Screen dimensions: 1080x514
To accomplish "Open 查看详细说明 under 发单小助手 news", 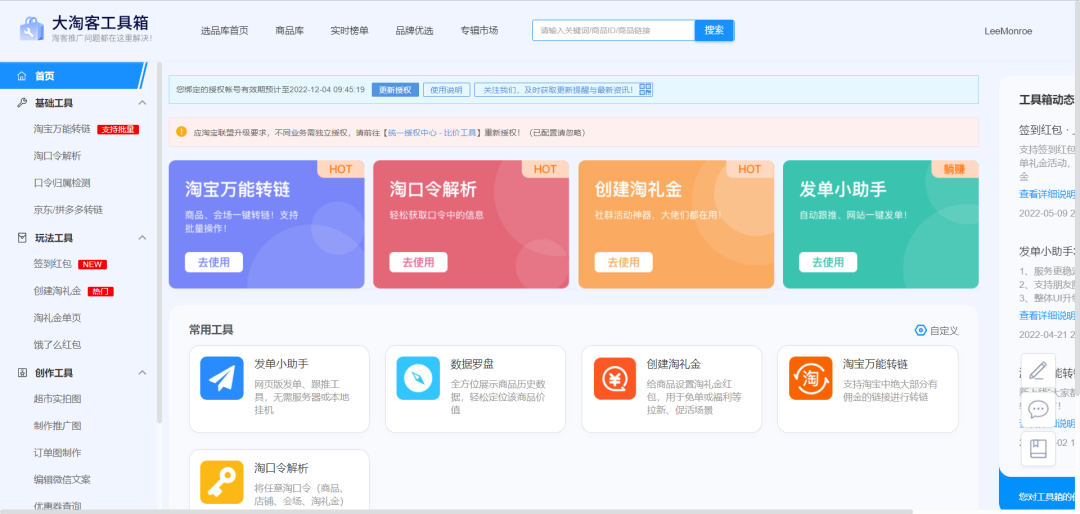I will [x=1047, y=316].
